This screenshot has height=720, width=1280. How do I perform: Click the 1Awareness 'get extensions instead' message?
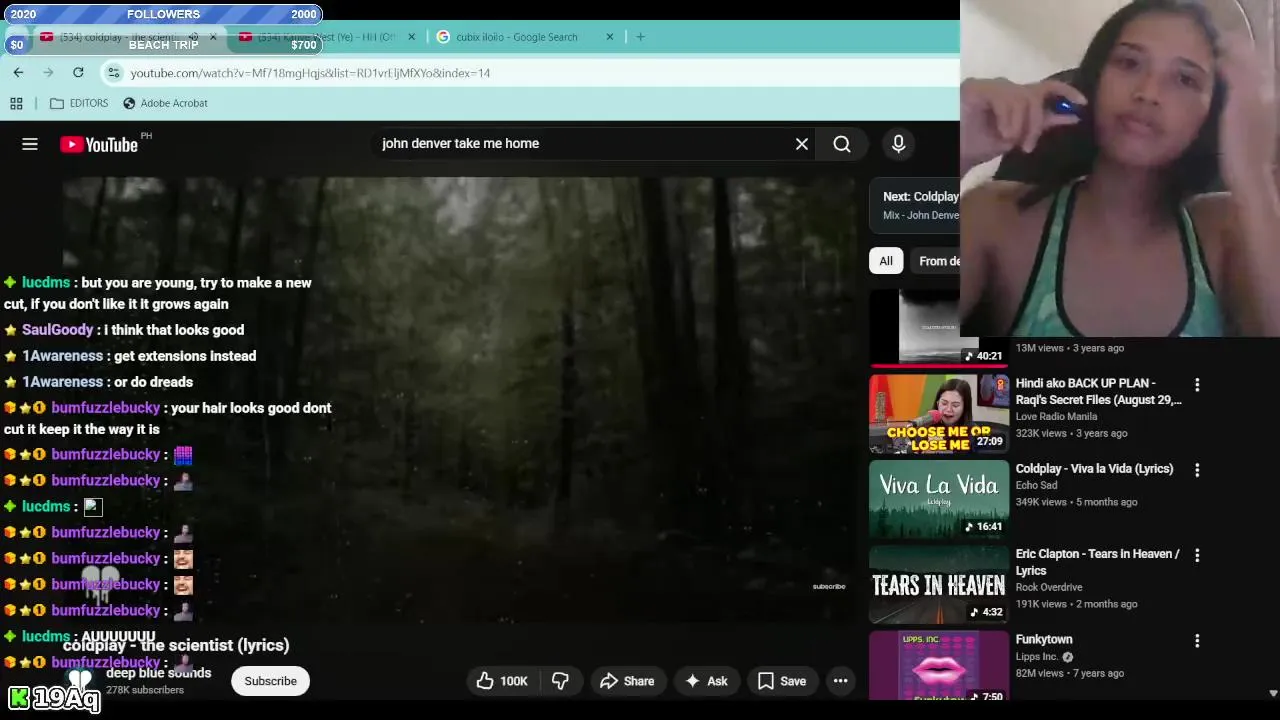(185, 356)
